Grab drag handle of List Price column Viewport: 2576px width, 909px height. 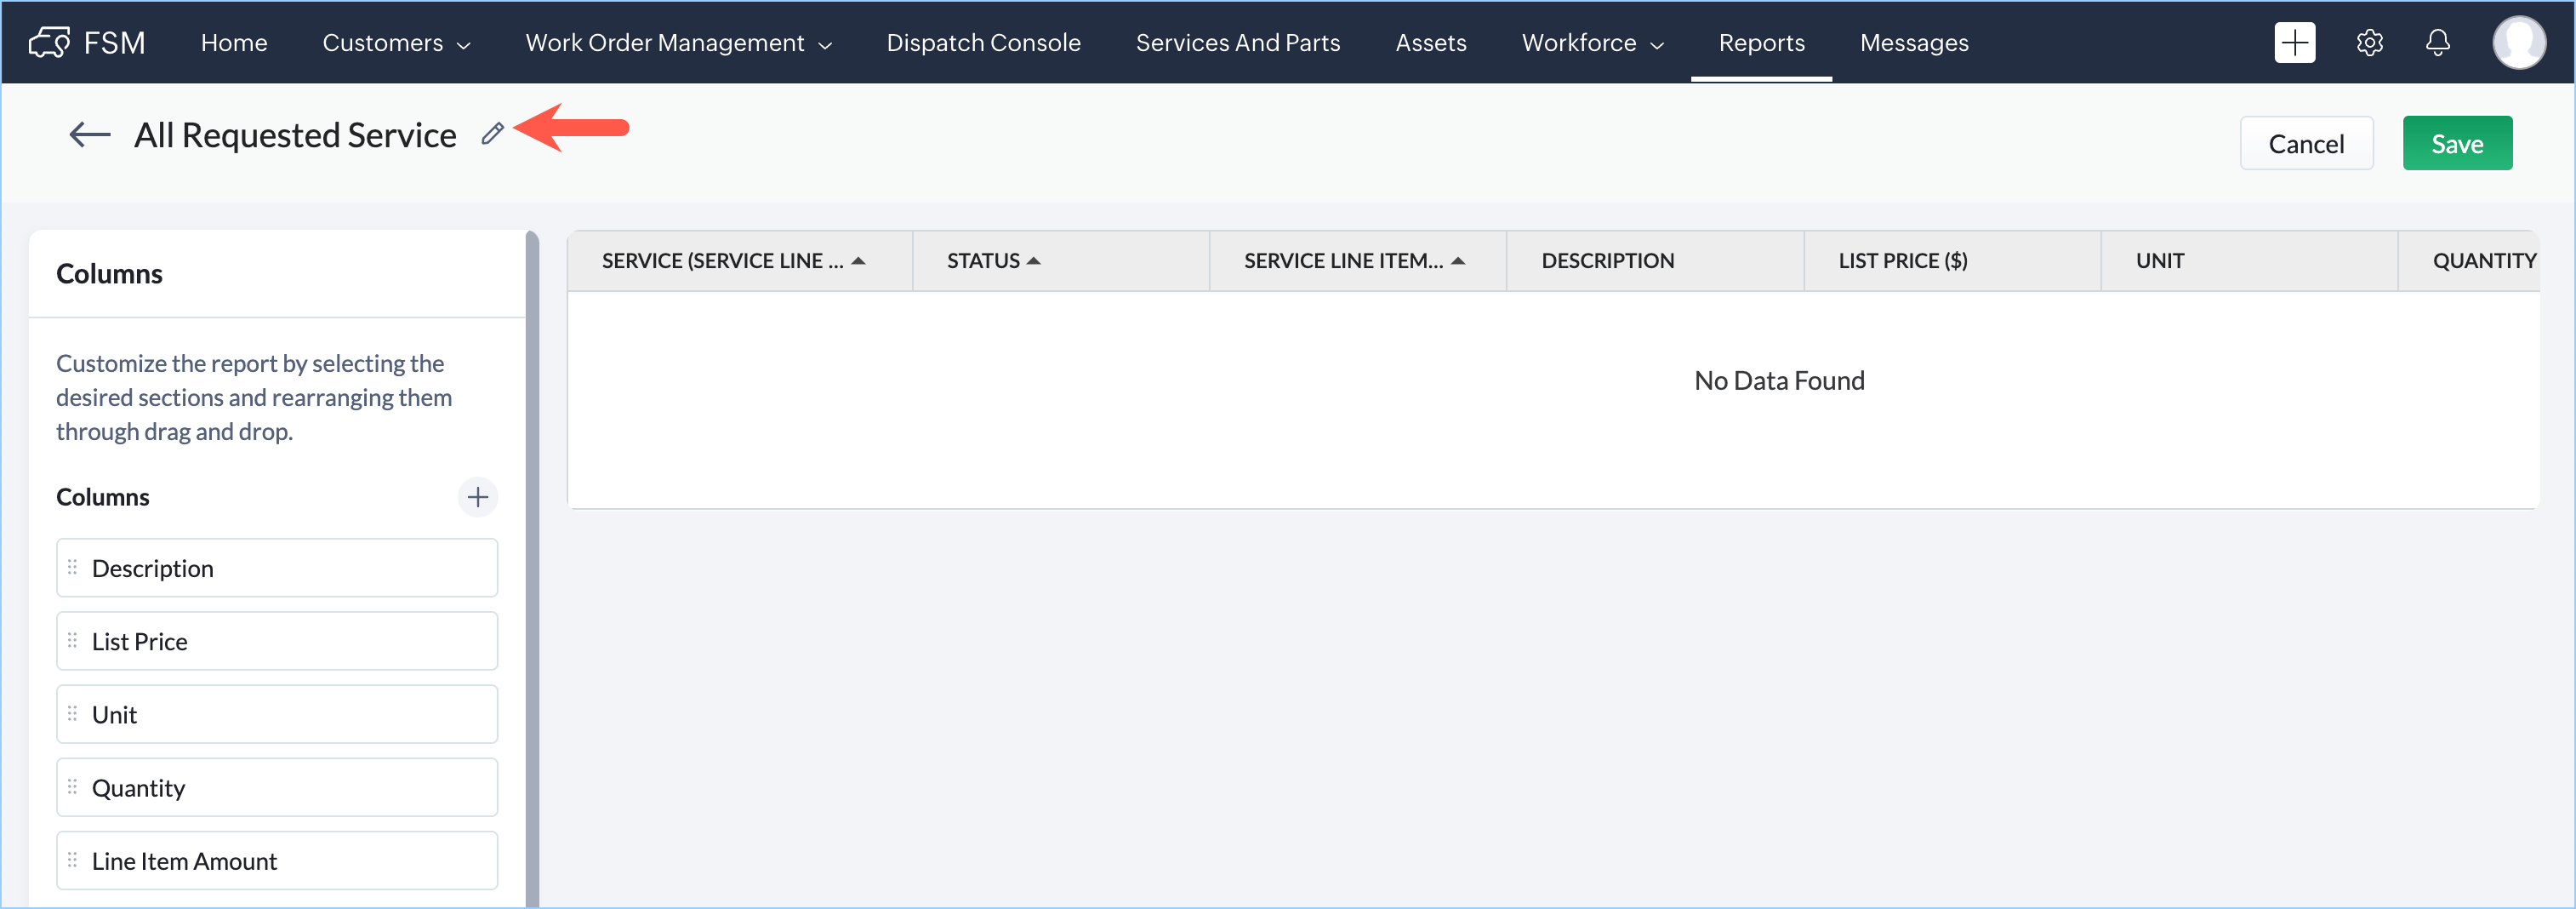click(x=72, y=640)
